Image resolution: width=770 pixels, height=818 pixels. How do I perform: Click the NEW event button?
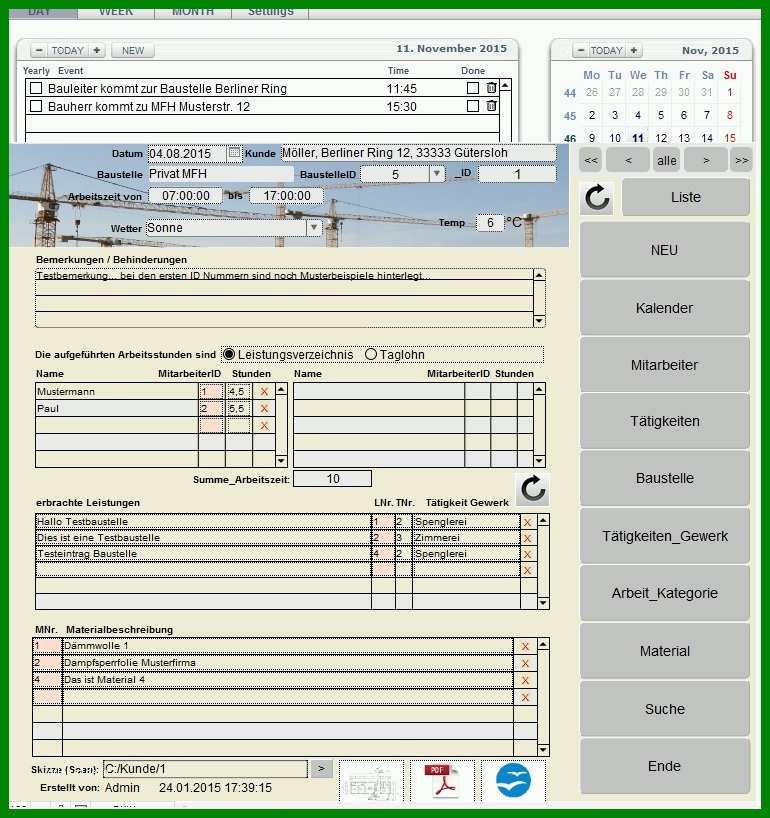coord(133,51)
